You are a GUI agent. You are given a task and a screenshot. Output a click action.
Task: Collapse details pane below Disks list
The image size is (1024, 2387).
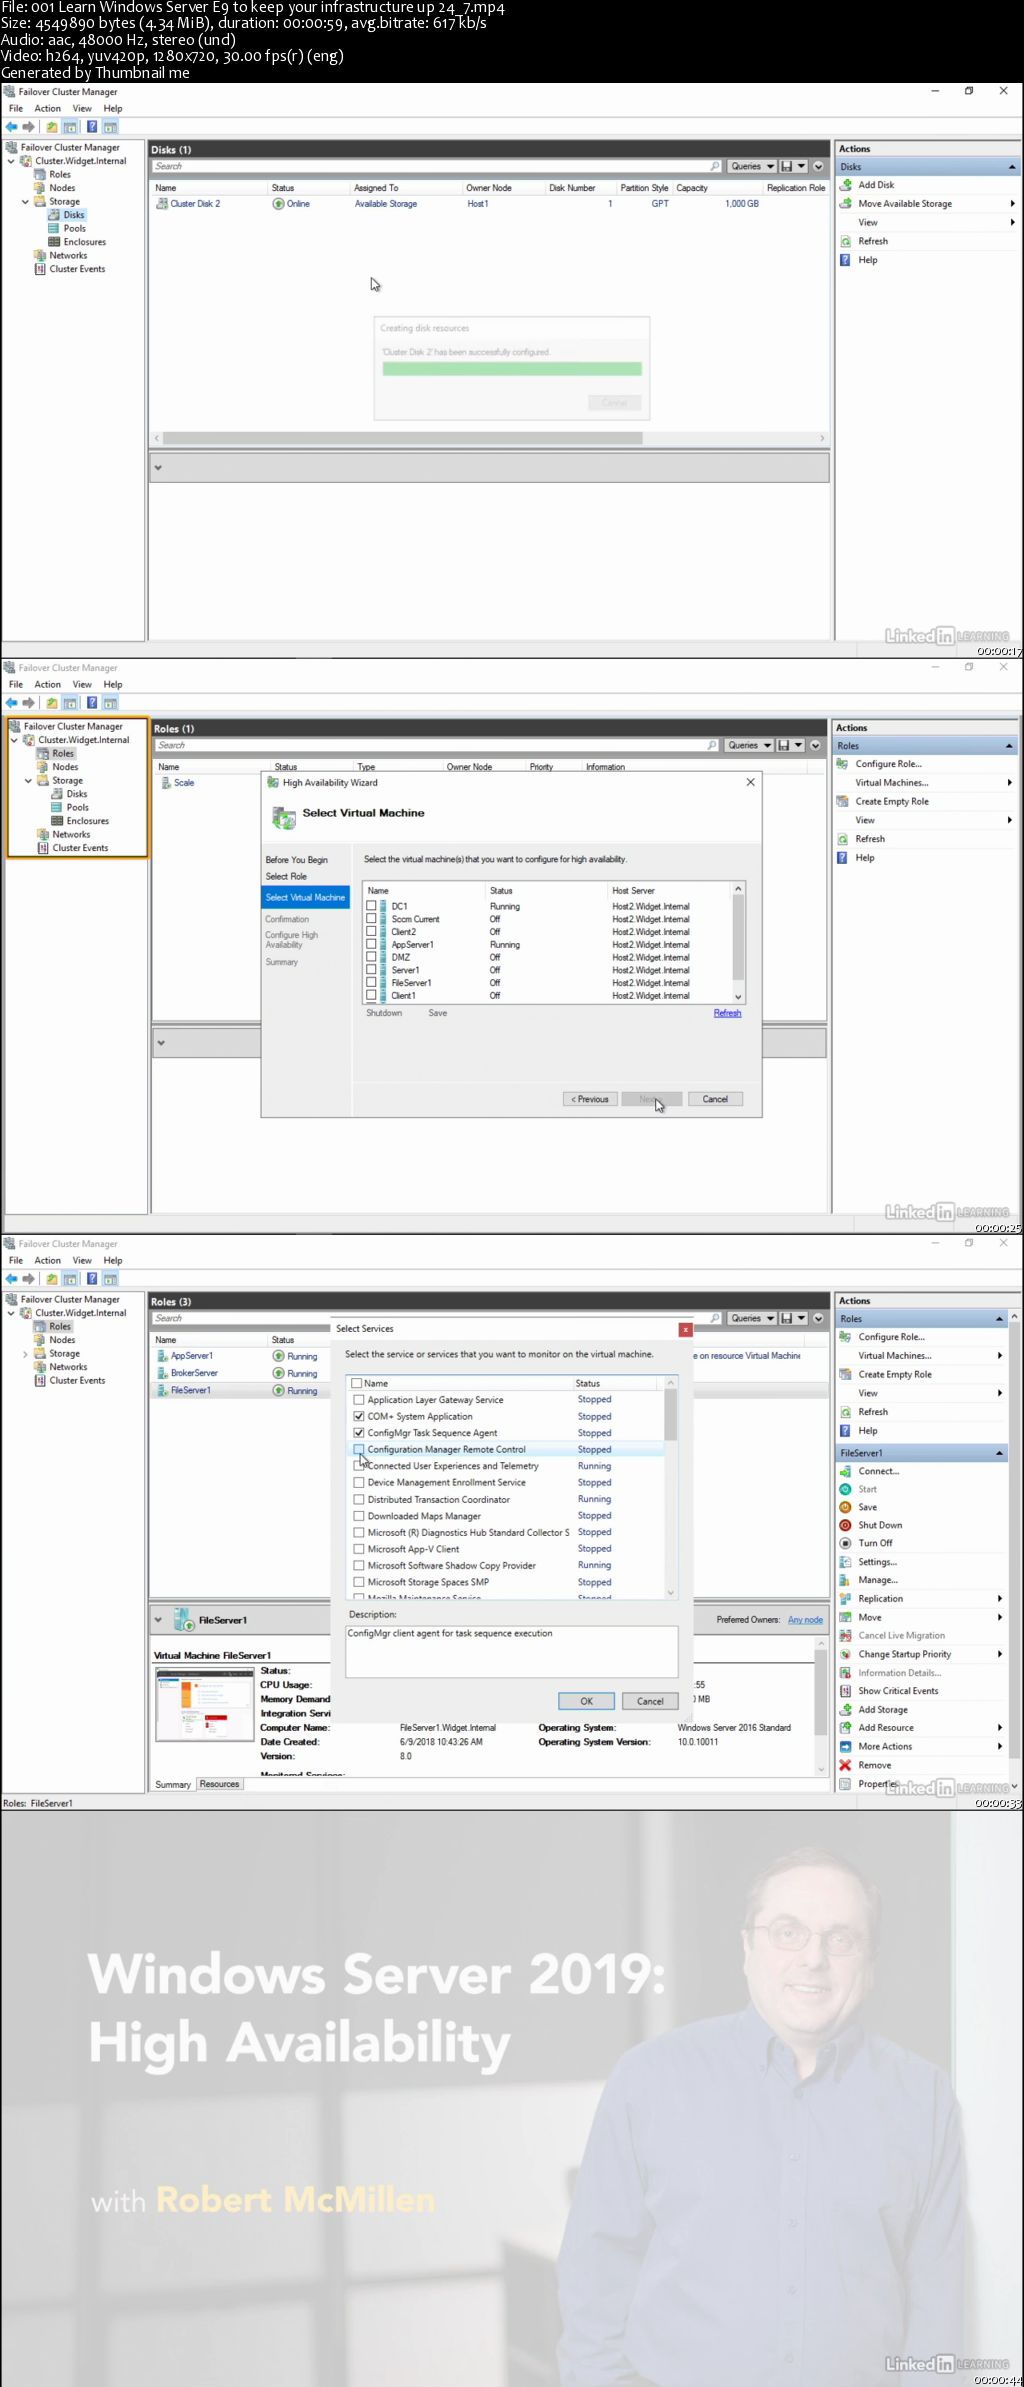tap(158, 467)
